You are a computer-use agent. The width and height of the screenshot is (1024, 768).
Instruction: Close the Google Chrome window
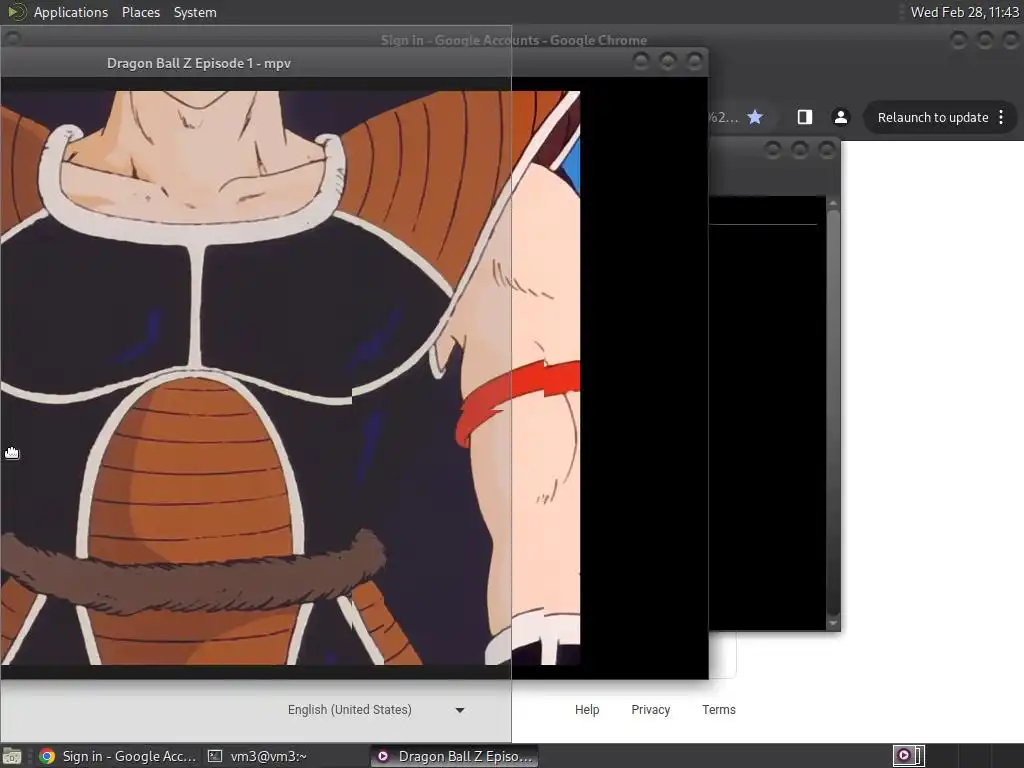pos(1011,40)
